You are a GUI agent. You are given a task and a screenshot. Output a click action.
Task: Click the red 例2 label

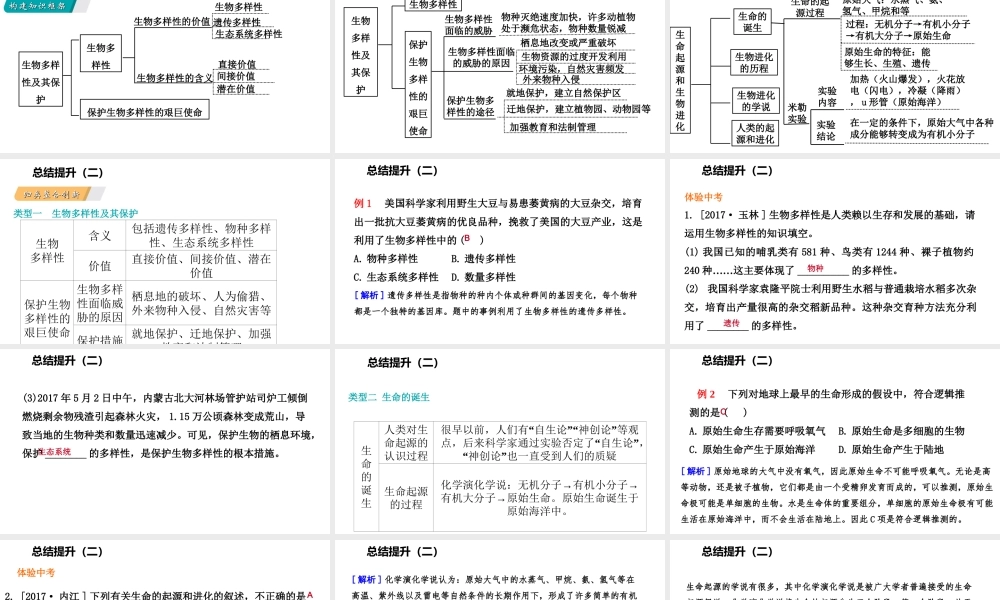click(x=706, y=393)
